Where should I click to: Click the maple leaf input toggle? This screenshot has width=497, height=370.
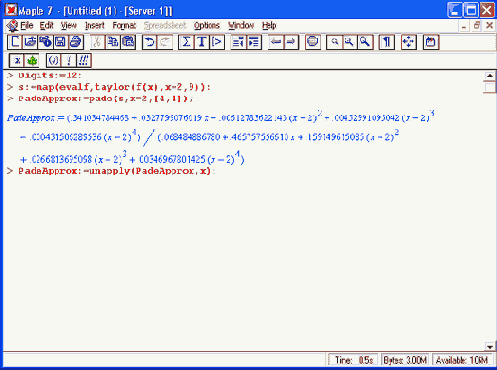tap(32, 61)
